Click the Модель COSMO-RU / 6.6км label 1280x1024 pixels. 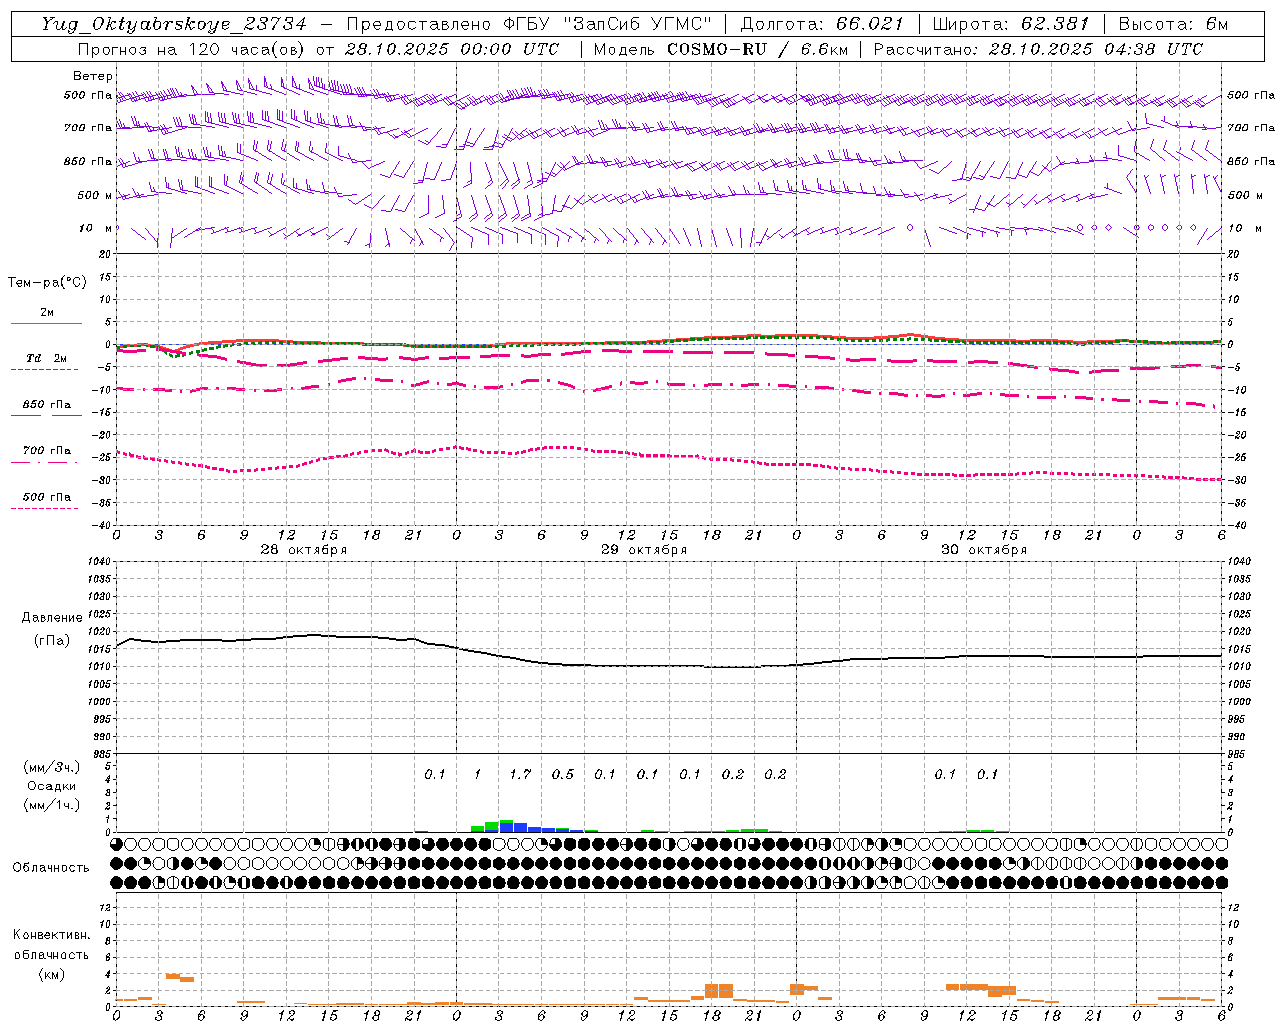coord(721,49)
